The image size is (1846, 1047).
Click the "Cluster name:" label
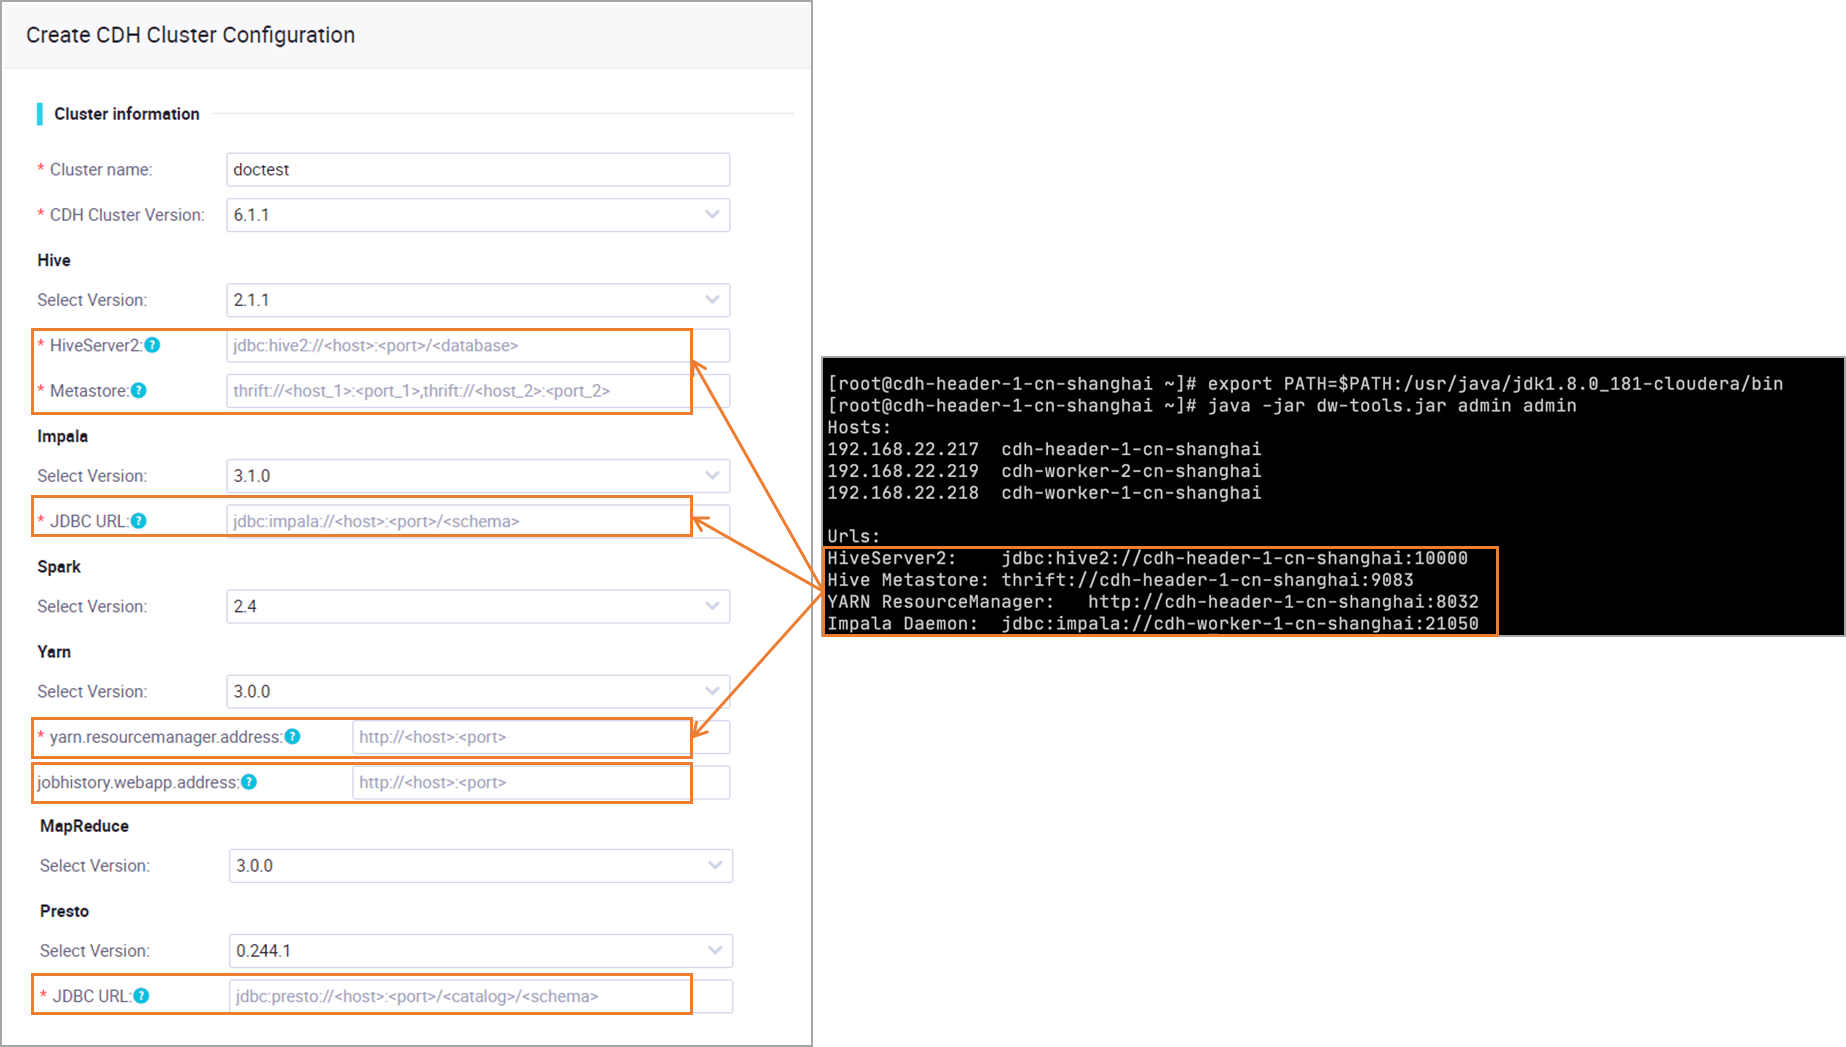[101, 170]
